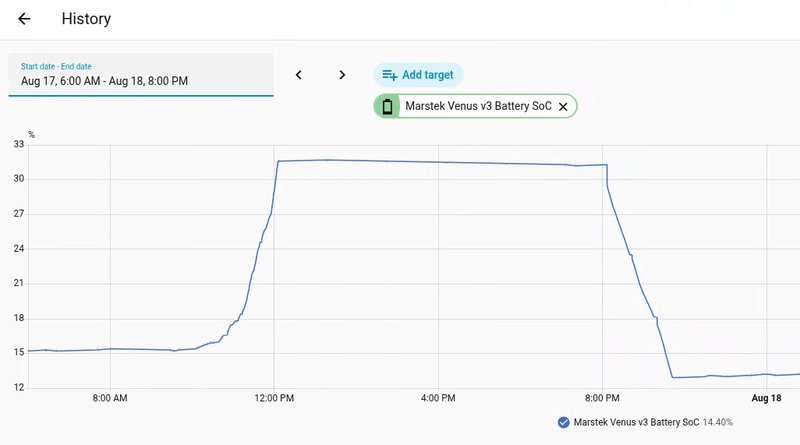Click the Add target button

point(418,75)
